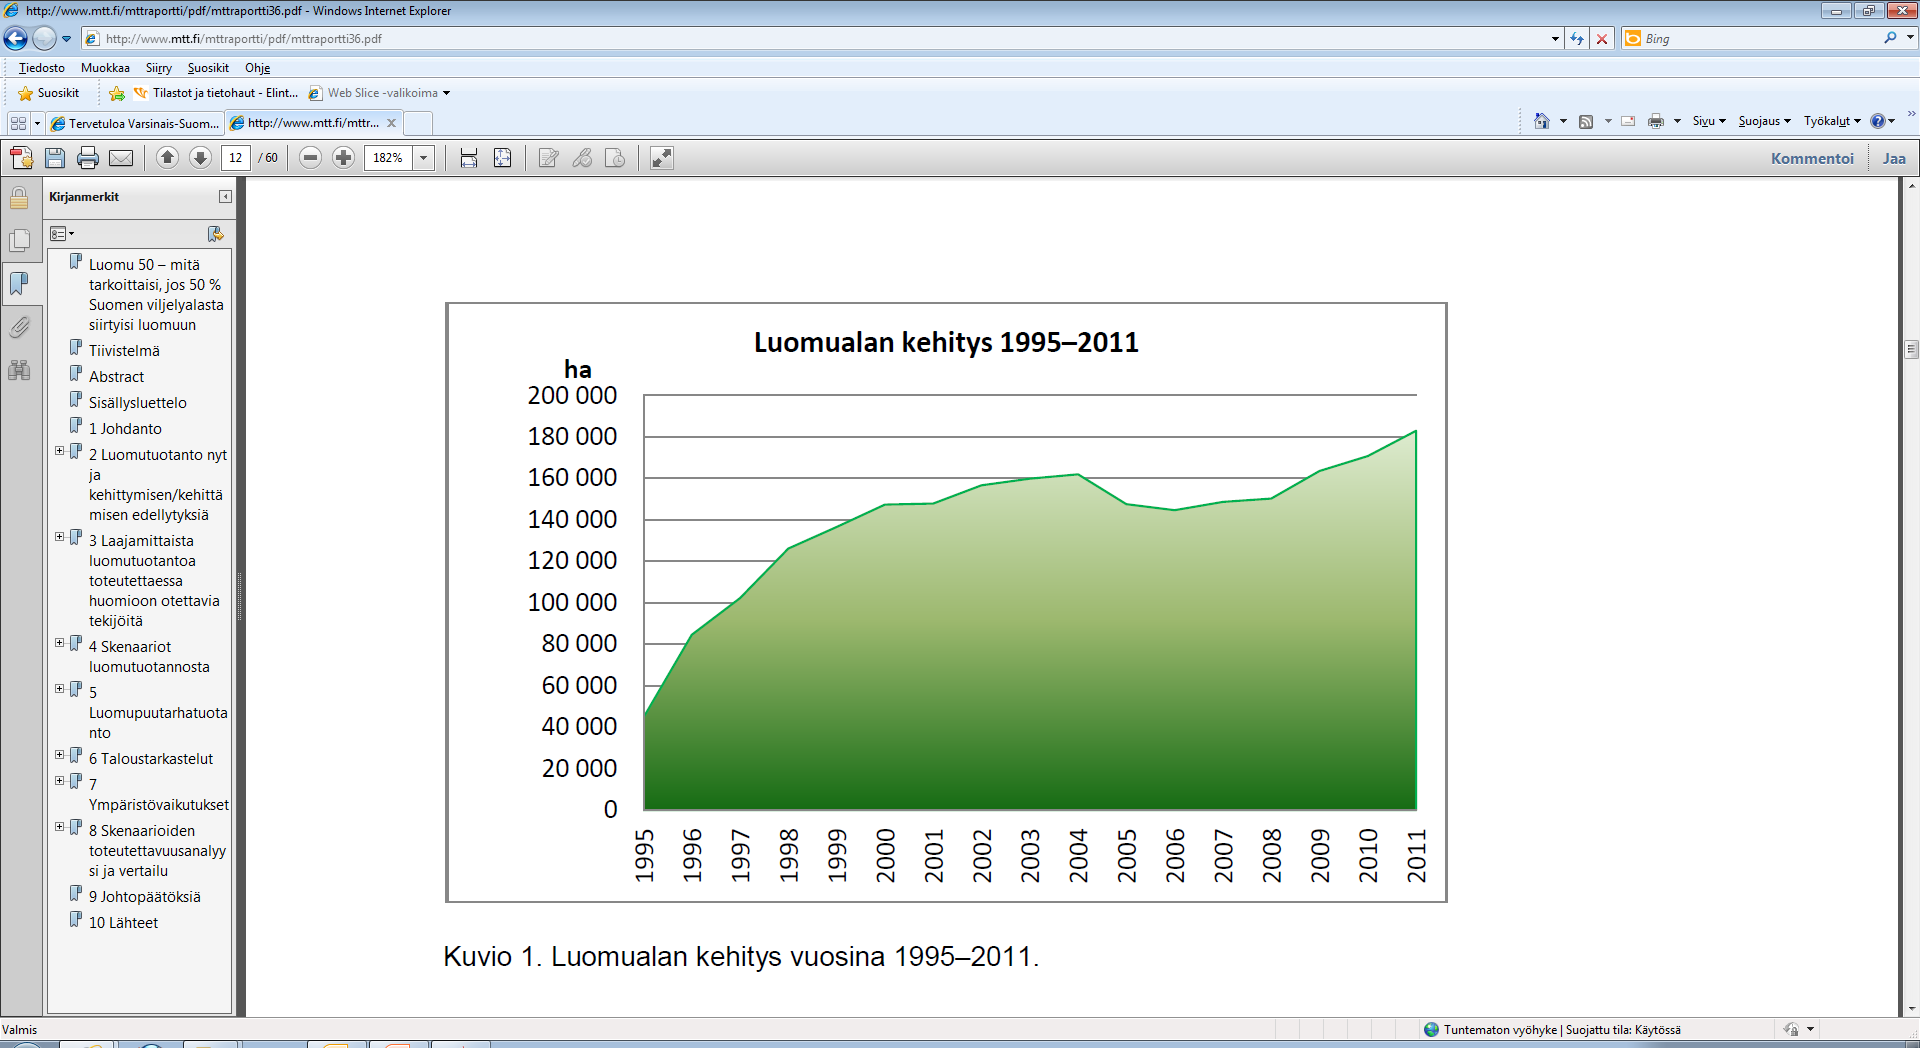Go to previous page with up arrow

pos(168,158)
